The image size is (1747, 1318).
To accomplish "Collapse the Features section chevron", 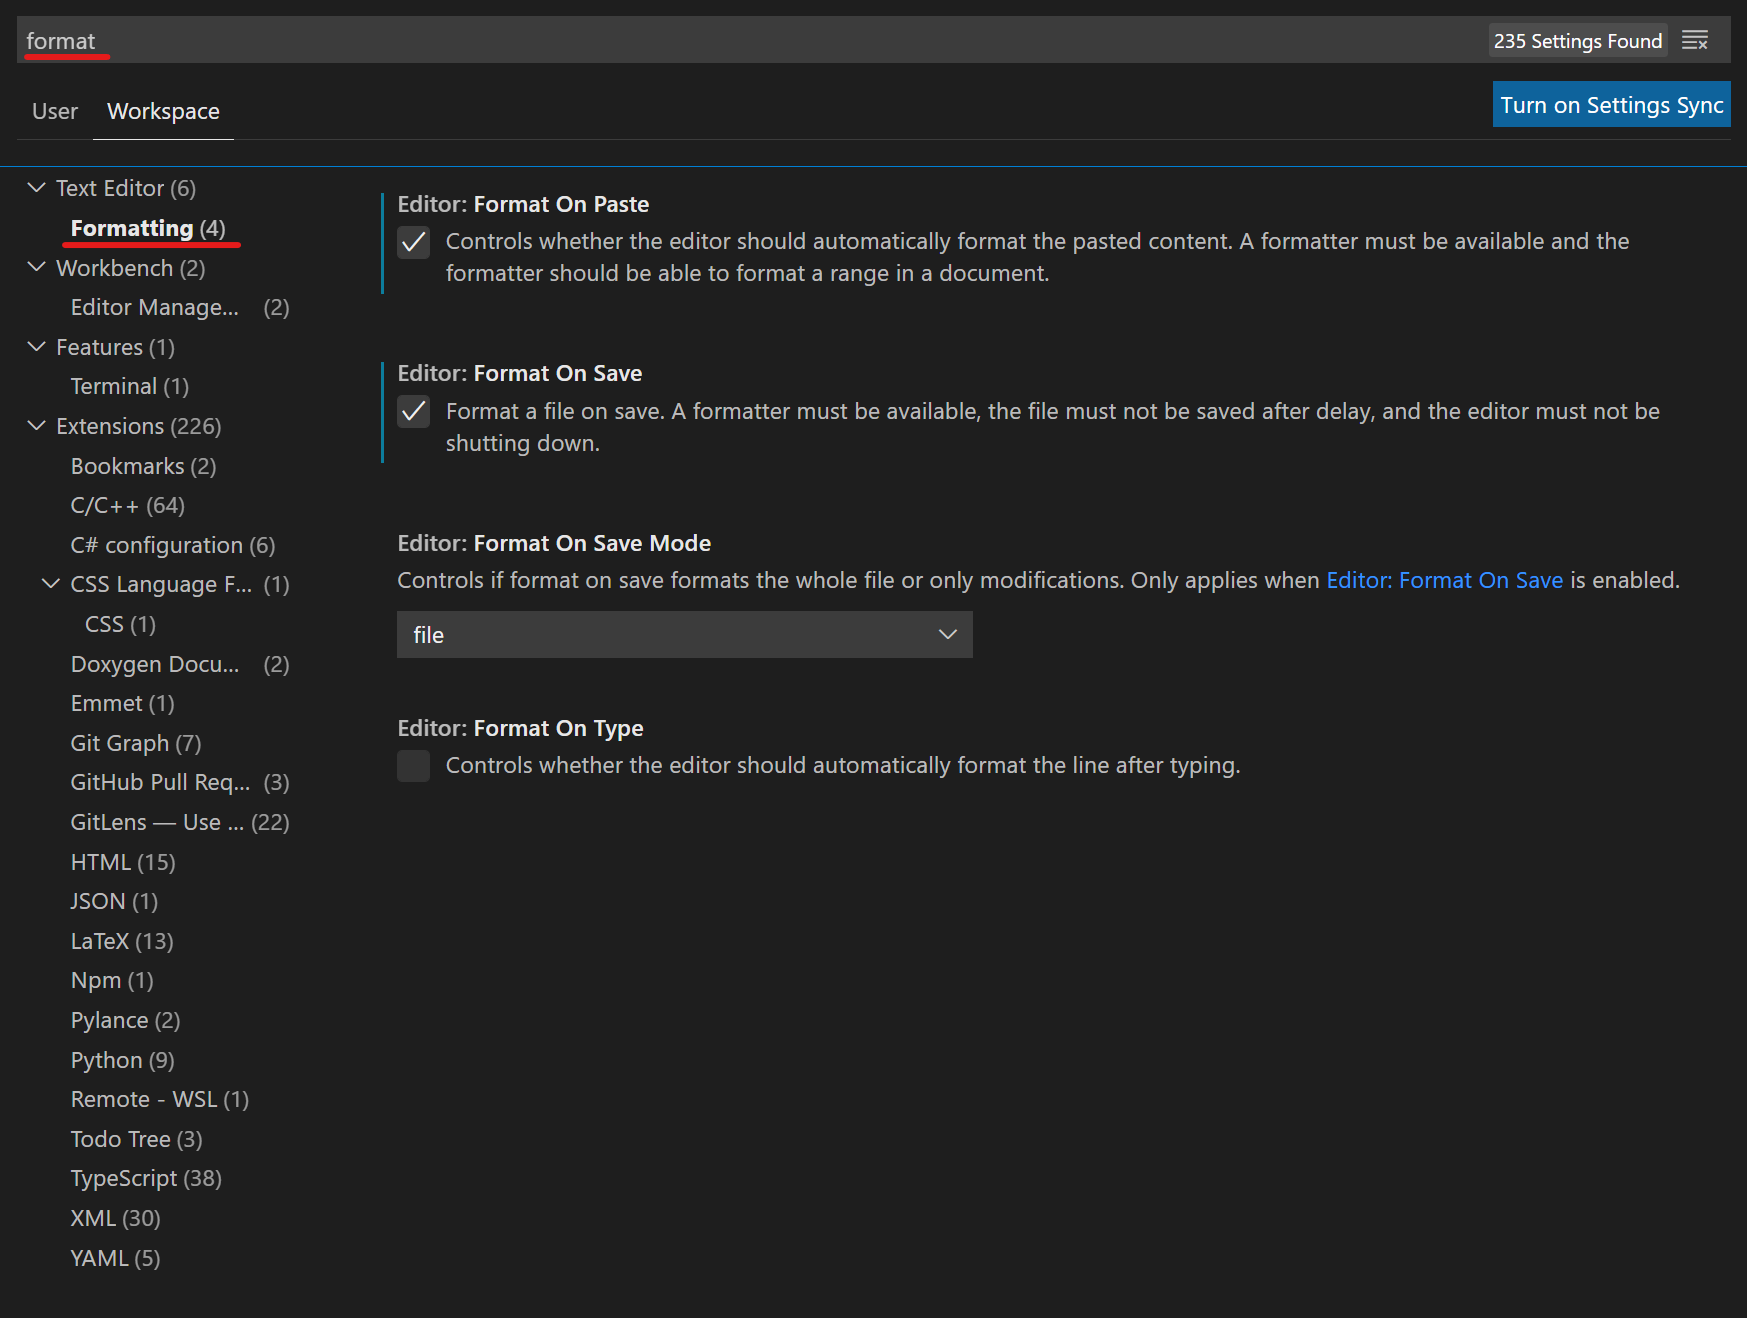I will (37, 347).
